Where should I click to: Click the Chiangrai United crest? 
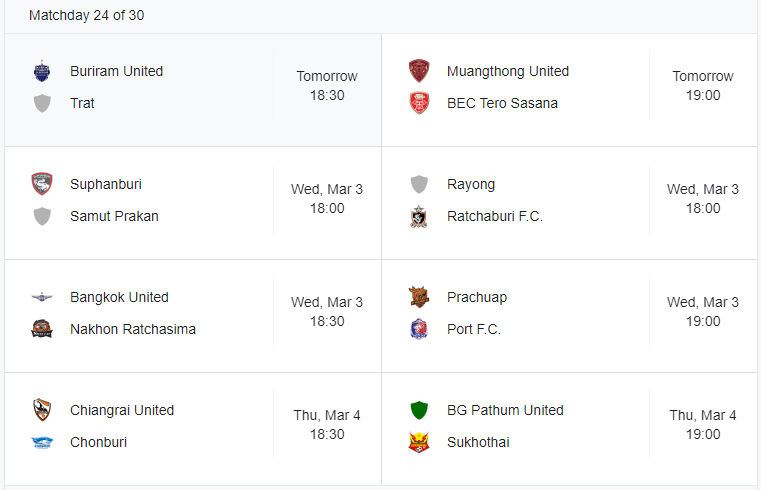coord(42,410)
